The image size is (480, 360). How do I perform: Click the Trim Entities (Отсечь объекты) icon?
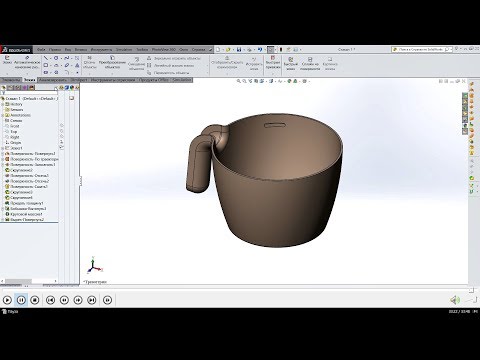pos(89,58)
